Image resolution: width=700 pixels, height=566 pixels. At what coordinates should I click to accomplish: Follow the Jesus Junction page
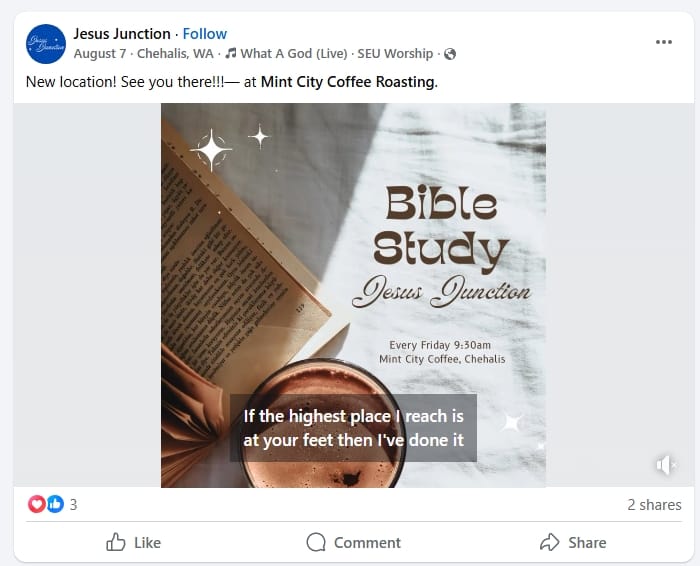(x=204, y=34)
